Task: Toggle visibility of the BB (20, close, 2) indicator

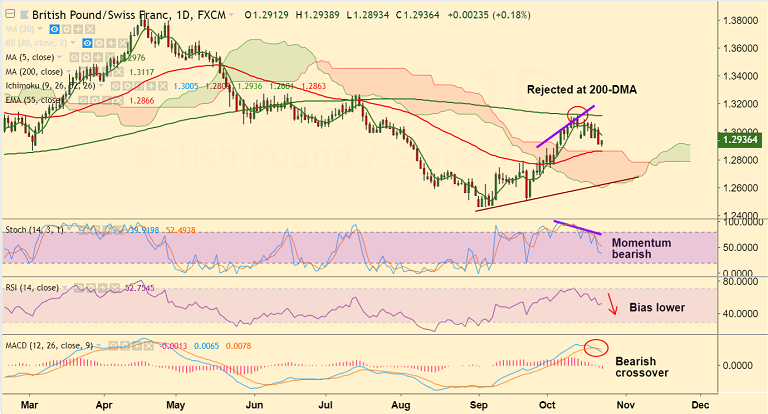Action: pyautogui.click(x=87, y=43)
